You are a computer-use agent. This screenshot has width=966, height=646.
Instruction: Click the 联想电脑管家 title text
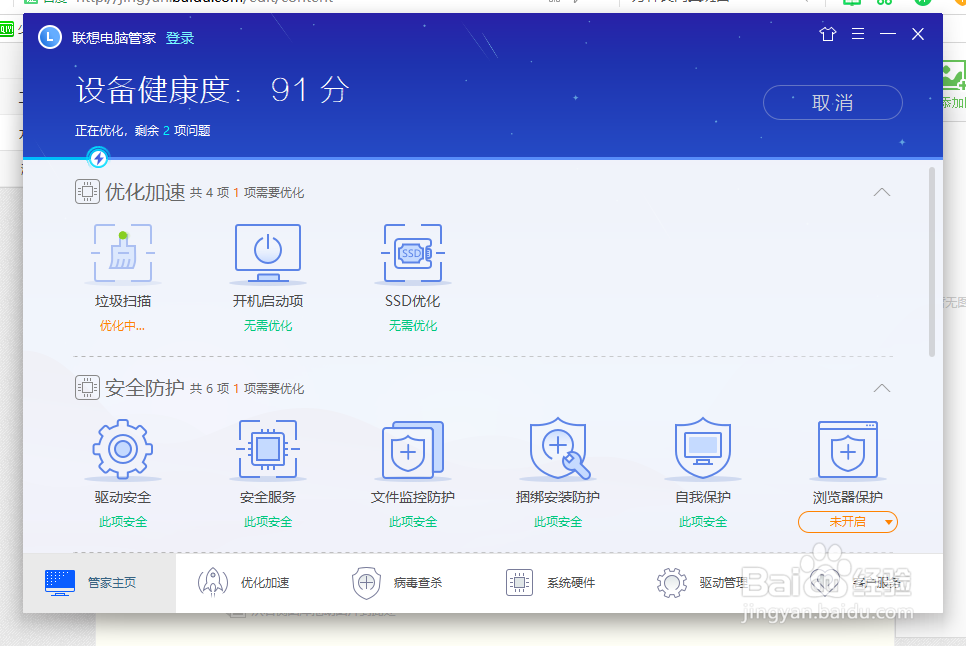coord(114,38)
